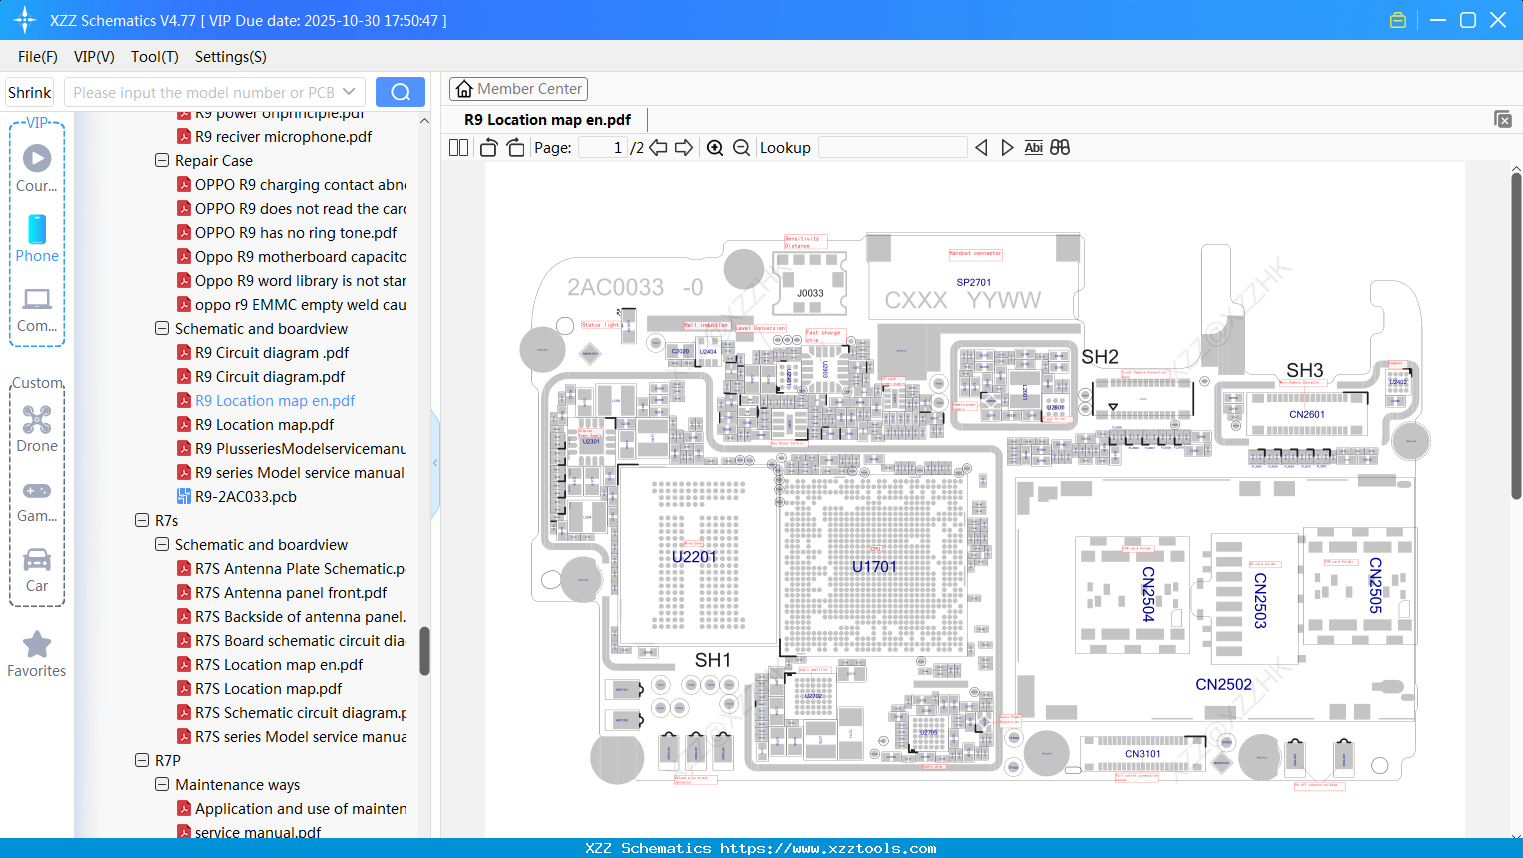
Task: Open the binoculars search tool
Action: (x=1059, y=147)
